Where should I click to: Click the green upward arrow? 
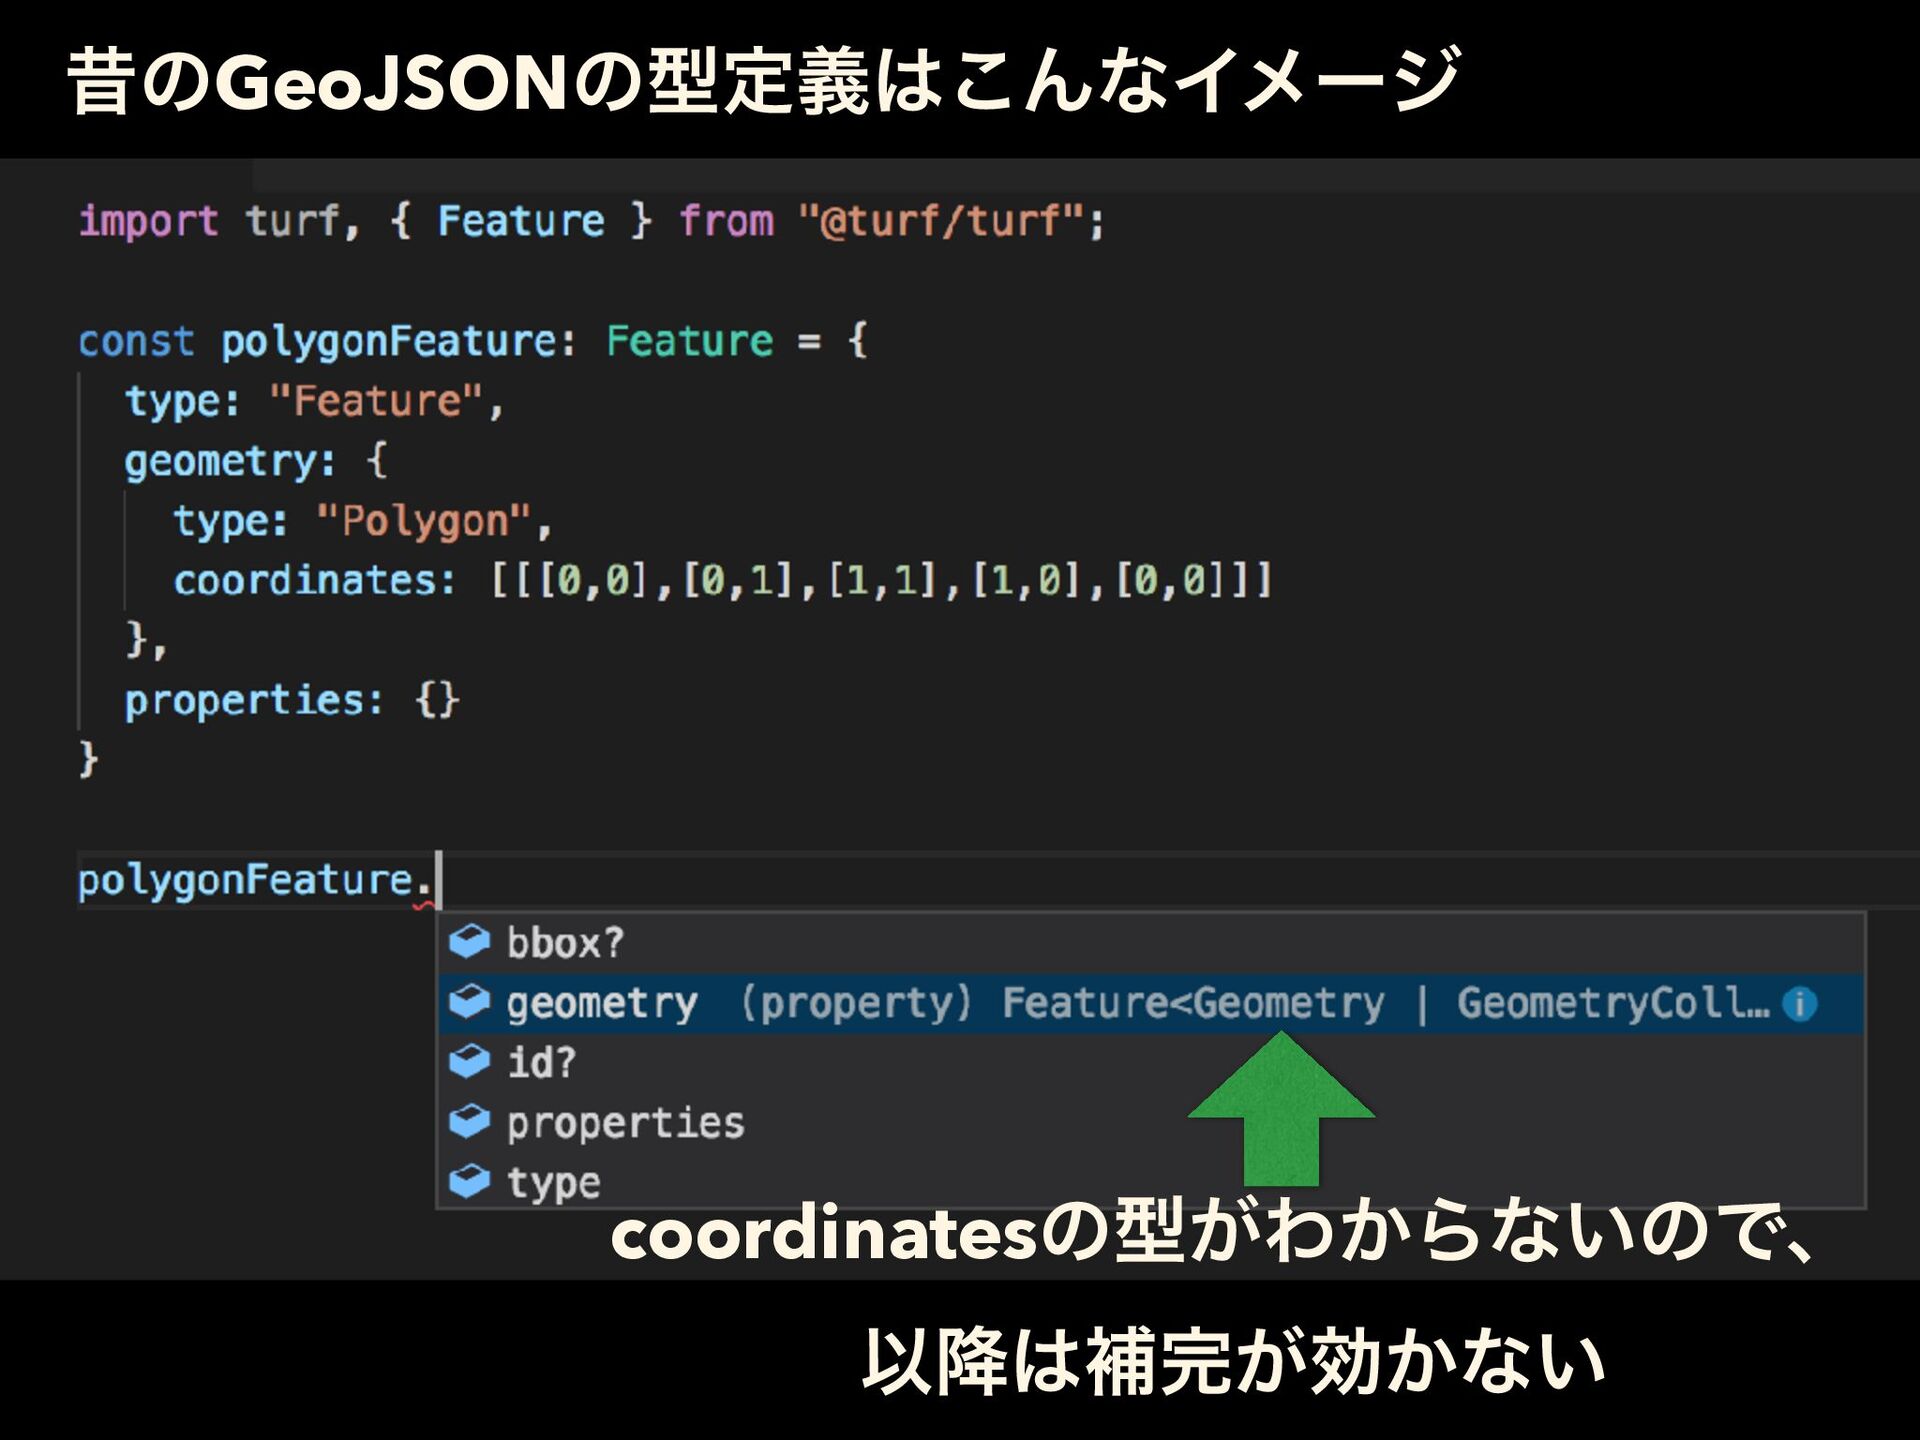point(1281,1112)
